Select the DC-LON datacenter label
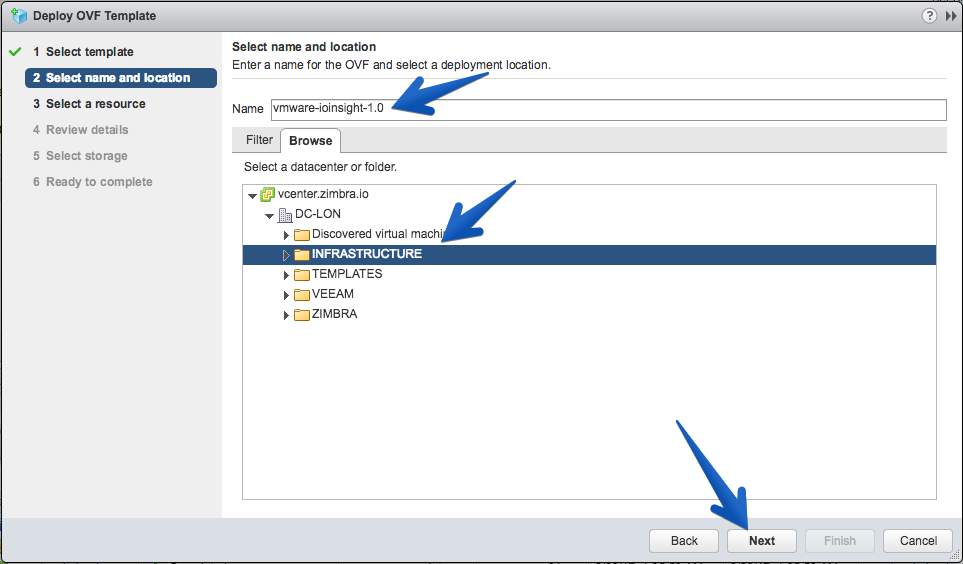Screen dimensions: 963x564 [318, 214]
